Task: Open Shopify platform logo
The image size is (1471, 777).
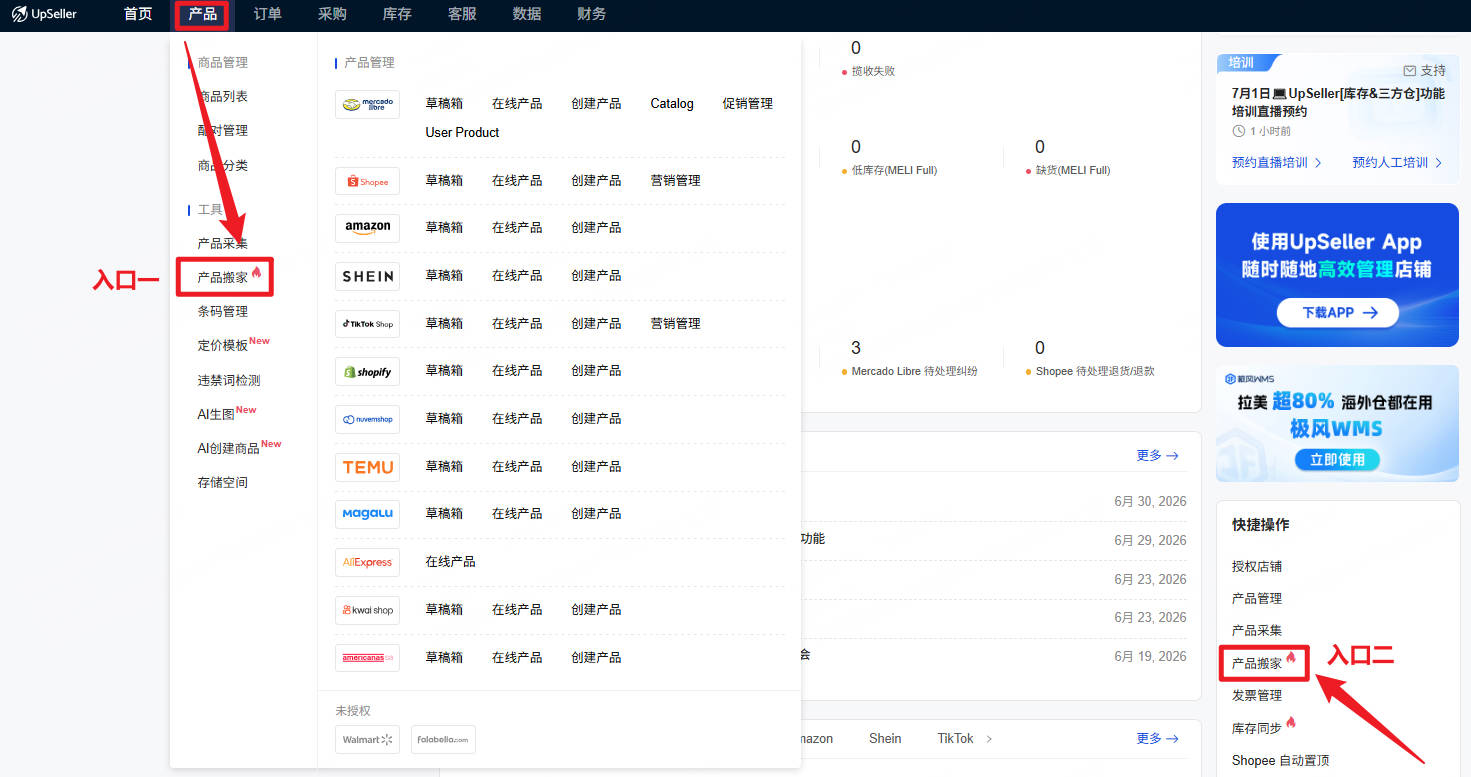Action: click(367, 371)
